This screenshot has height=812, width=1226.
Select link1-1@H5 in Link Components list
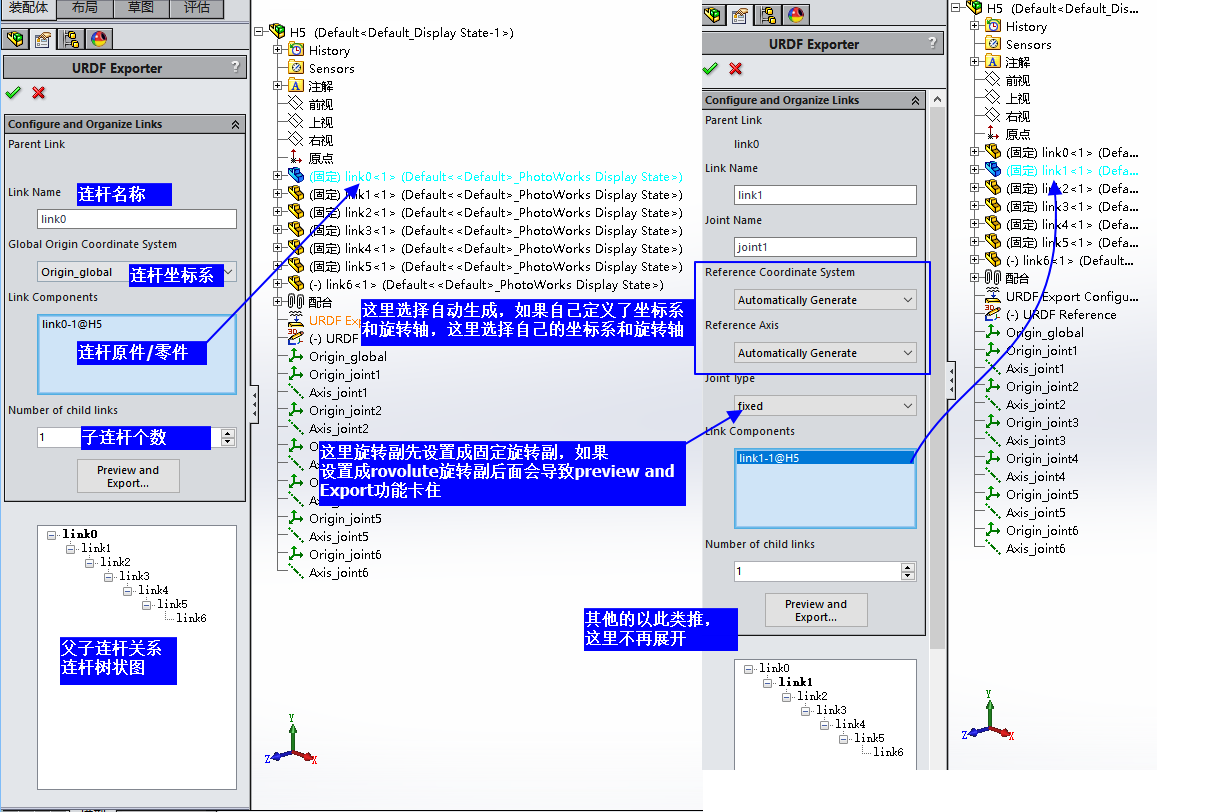pyautogui.click(x=825, y=458)
